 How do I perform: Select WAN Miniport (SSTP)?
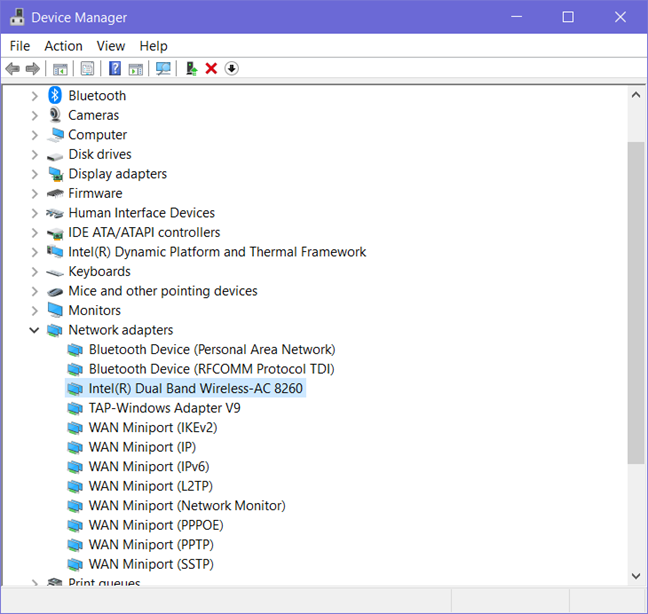(x=151, y=564)
